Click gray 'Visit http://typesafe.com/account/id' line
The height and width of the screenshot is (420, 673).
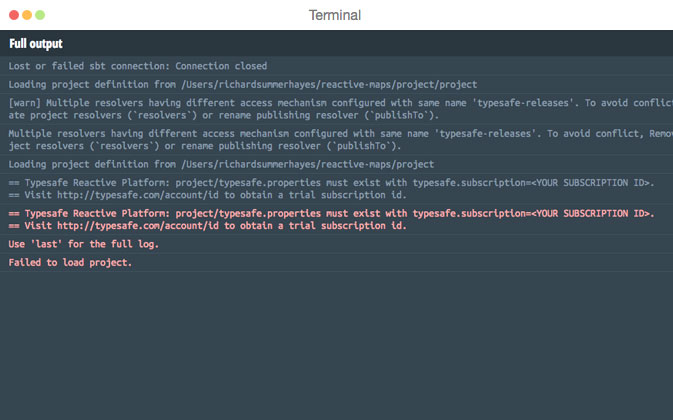(207, 195)
